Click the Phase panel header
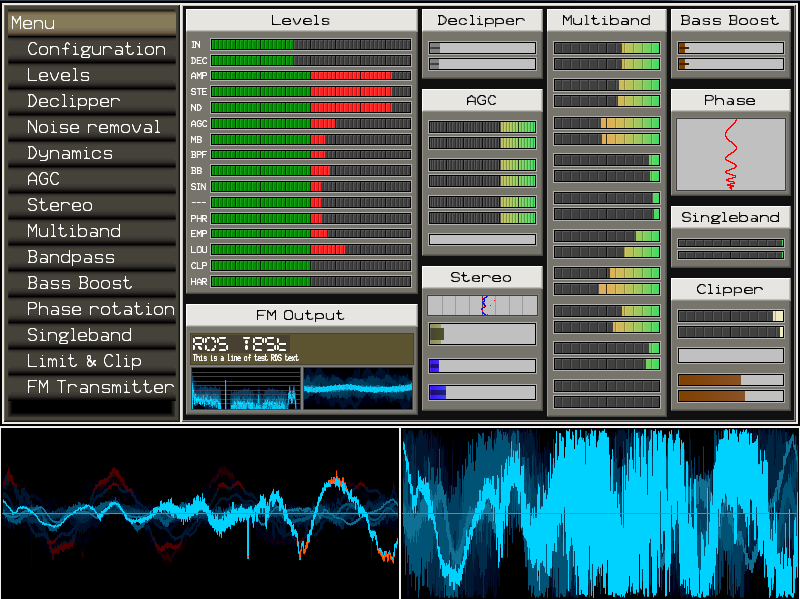Viewport: 800px width, 599px height. [730, 101]
